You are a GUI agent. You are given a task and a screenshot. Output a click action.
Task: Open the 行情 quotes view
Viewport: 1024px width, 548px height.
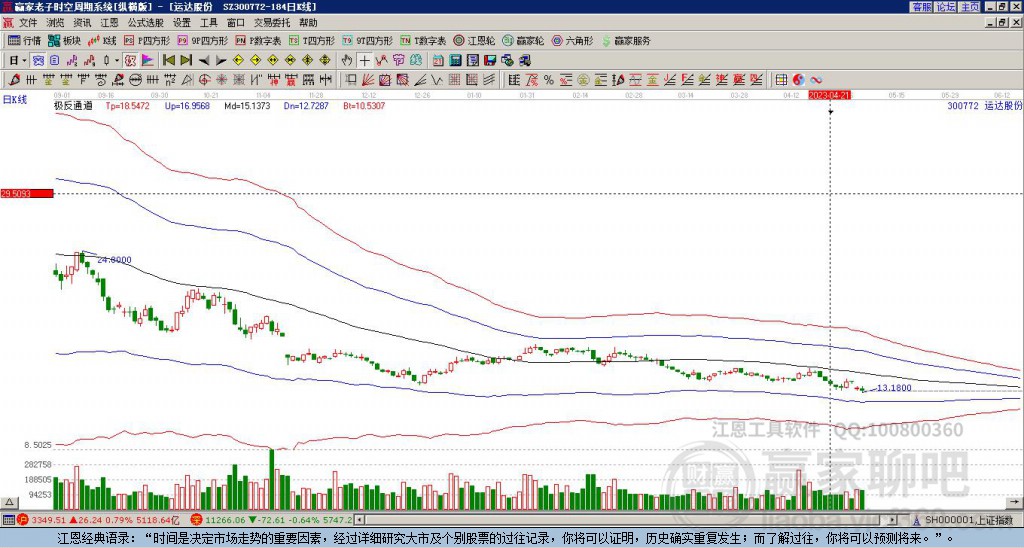tap(25, 41)
